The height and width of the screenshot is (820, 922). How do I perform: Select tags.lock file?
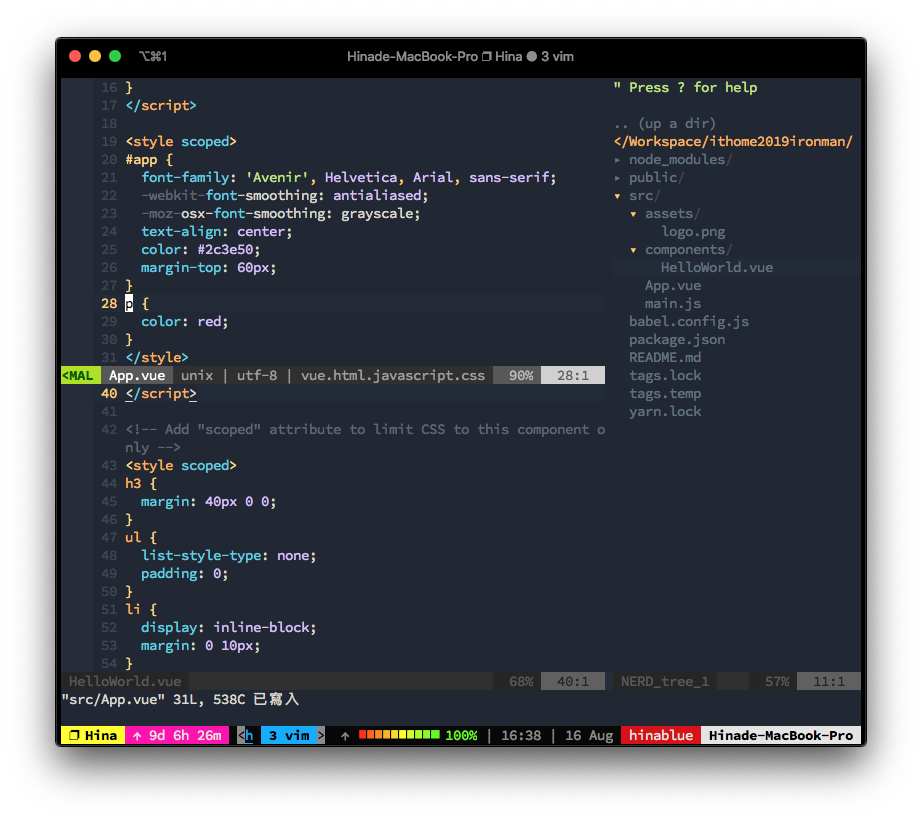tap(665, 376)
